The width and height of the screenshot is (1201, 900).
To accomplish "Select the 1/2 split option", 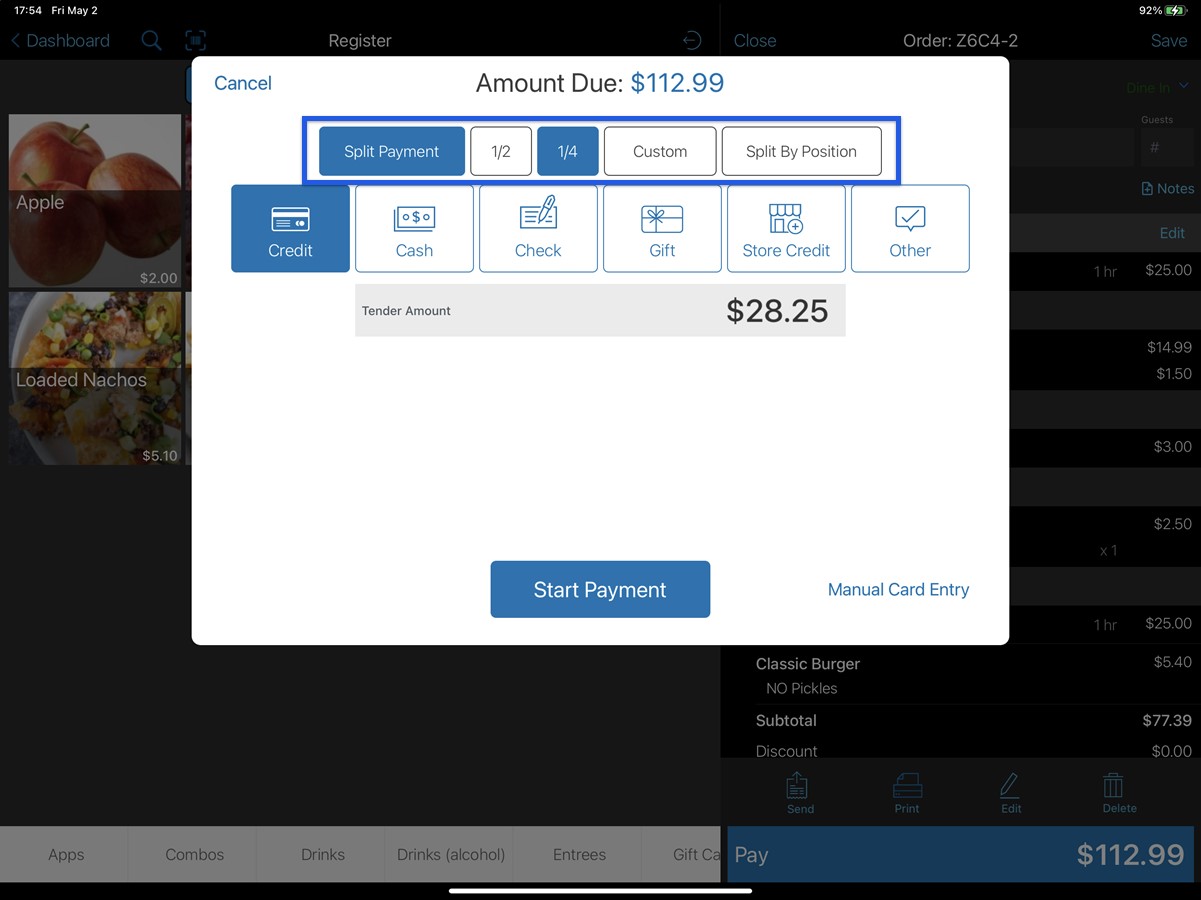I will [501, 151].
